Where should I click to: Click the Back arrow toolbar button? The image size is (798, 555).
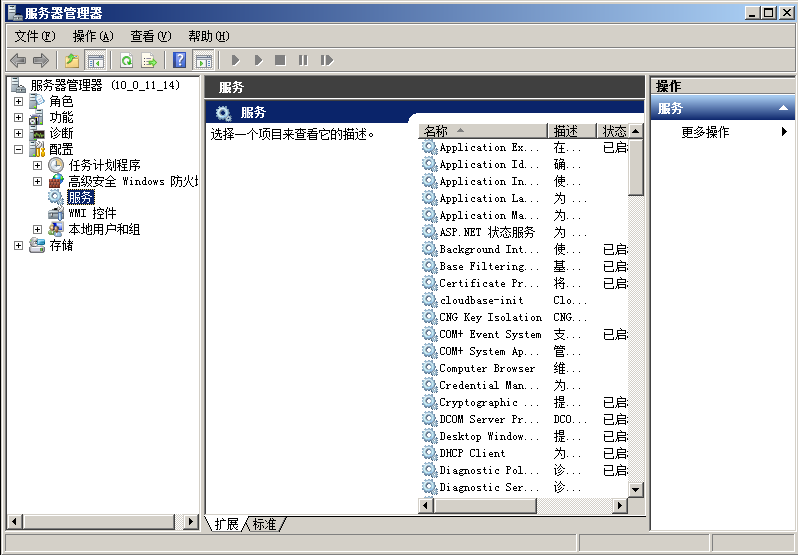tap(18, 60)
